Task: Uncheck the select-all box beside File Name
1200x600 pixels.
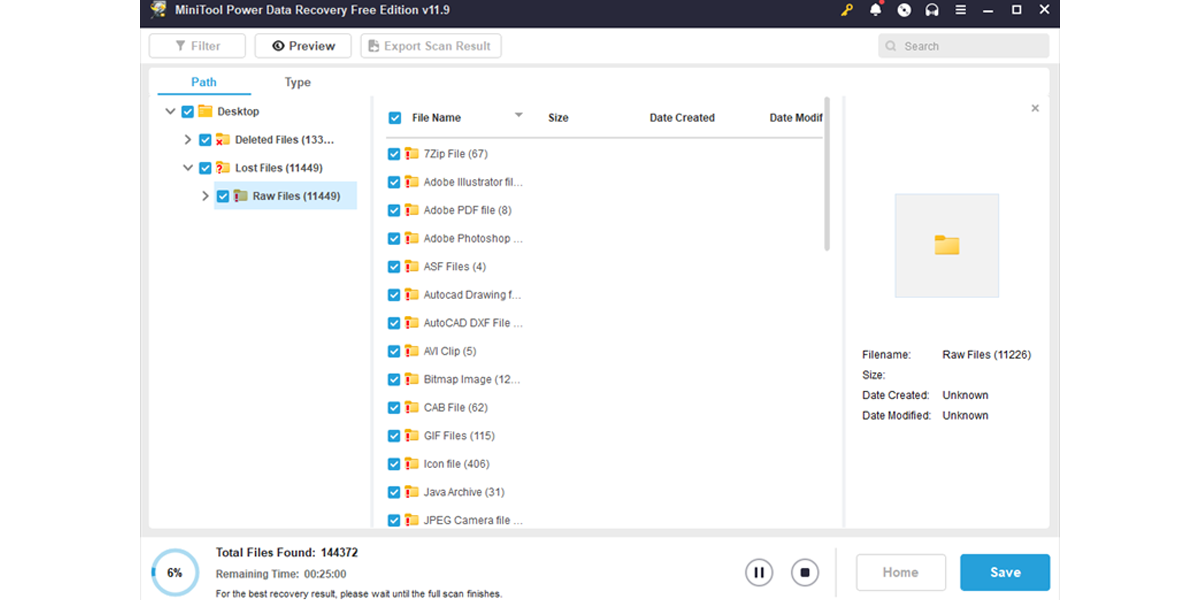Action: [x=394, y=117]
